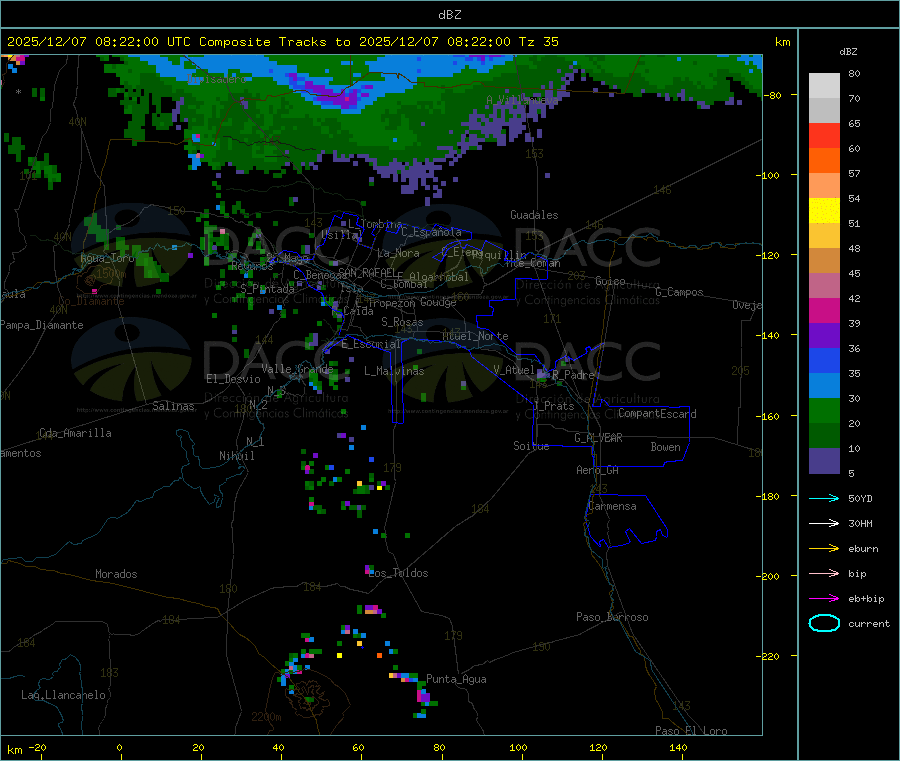
Task: Click the Bowen label on map
Action: pyautogui.click(x=665, y=447)
